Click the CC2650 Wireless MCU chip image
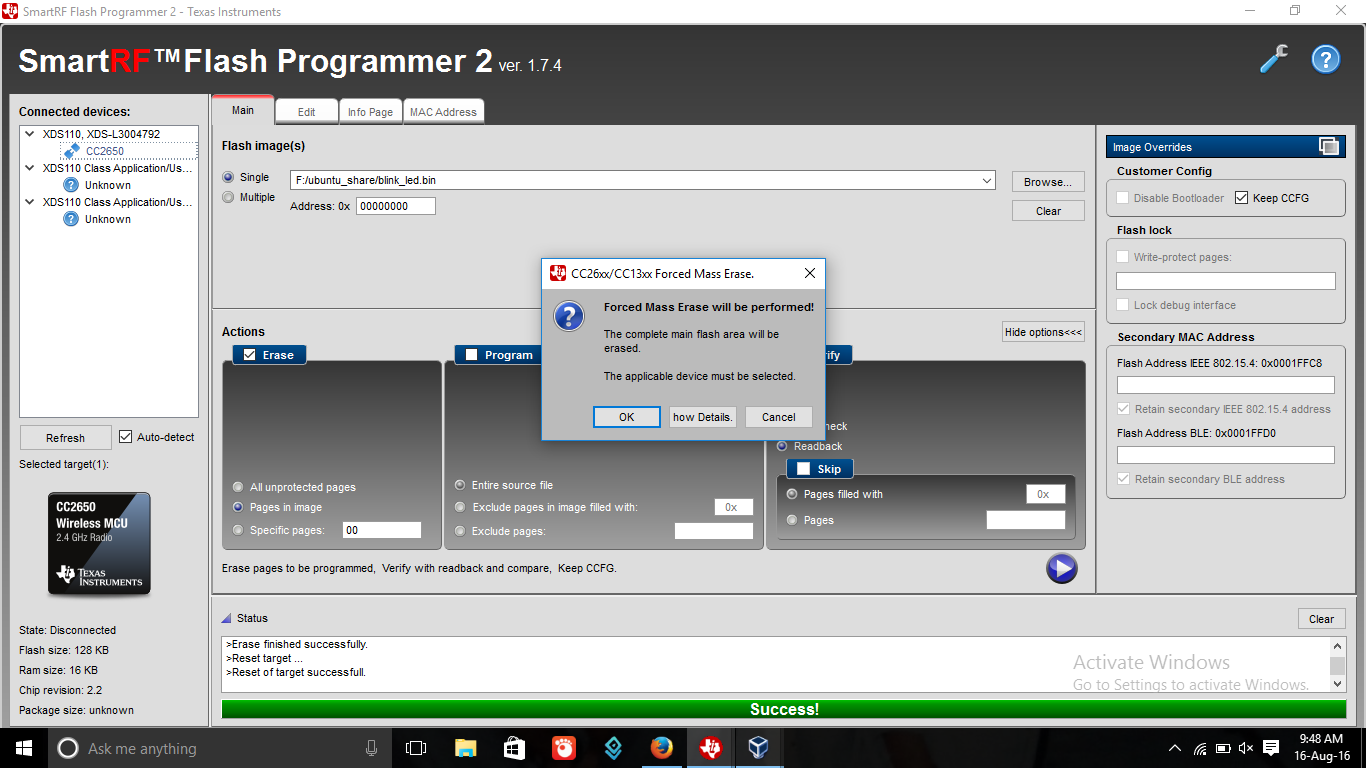This screenshot has width=1366, height=768. coord(100,543)
